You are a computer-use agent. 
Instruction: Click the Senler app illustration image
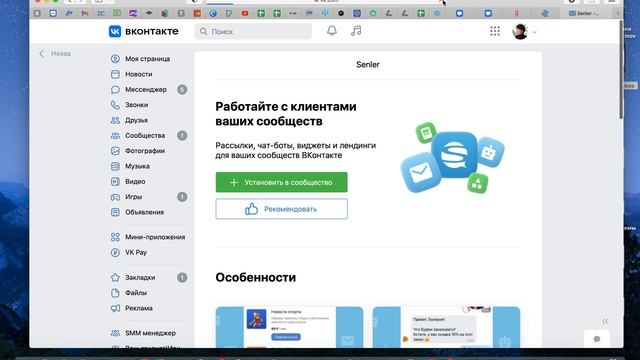coord(452,158)
